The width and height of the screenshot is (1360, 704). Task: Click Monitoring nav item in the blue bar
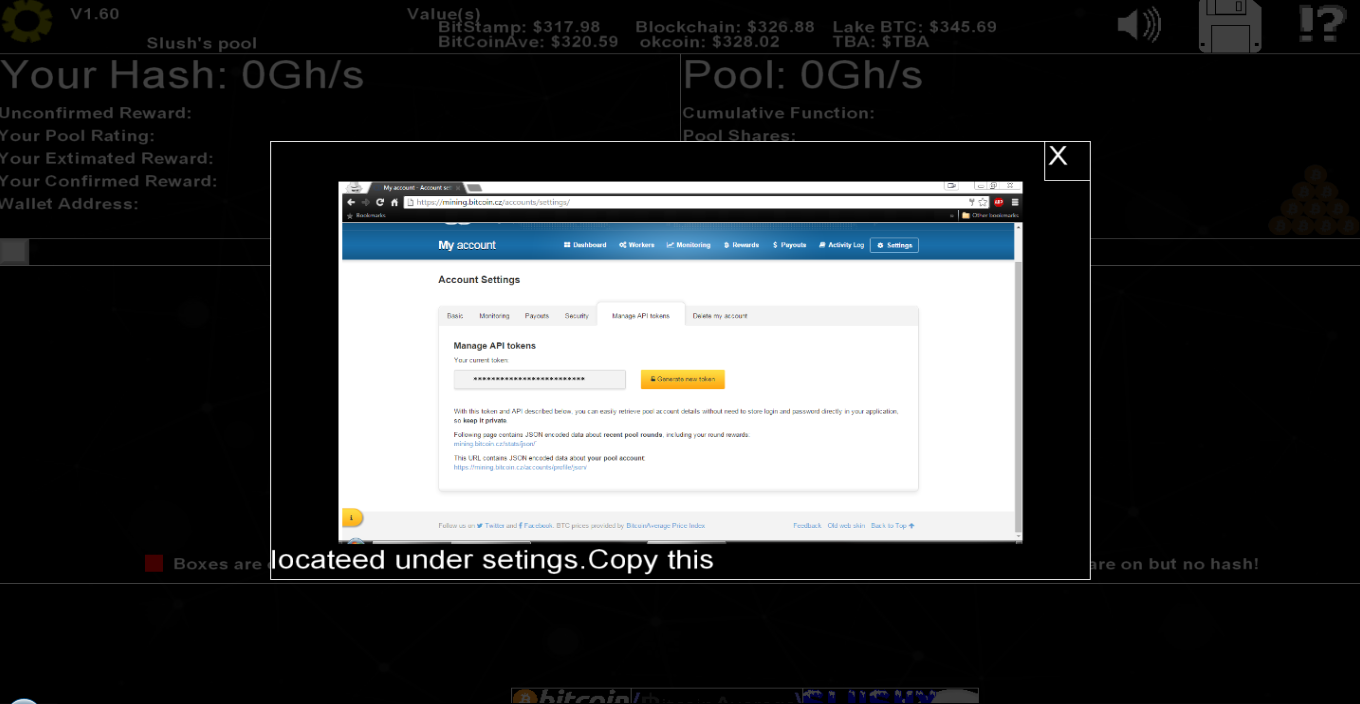pos(689,245)
